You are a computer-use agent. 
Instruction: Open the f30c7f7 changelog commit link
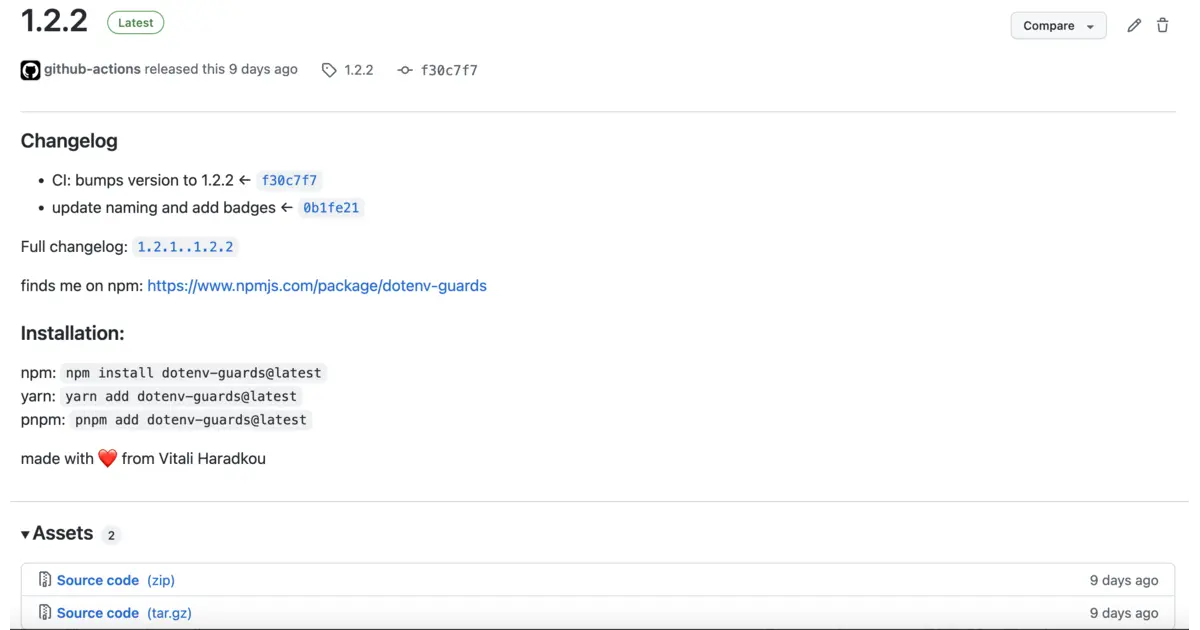click(289, 181)
